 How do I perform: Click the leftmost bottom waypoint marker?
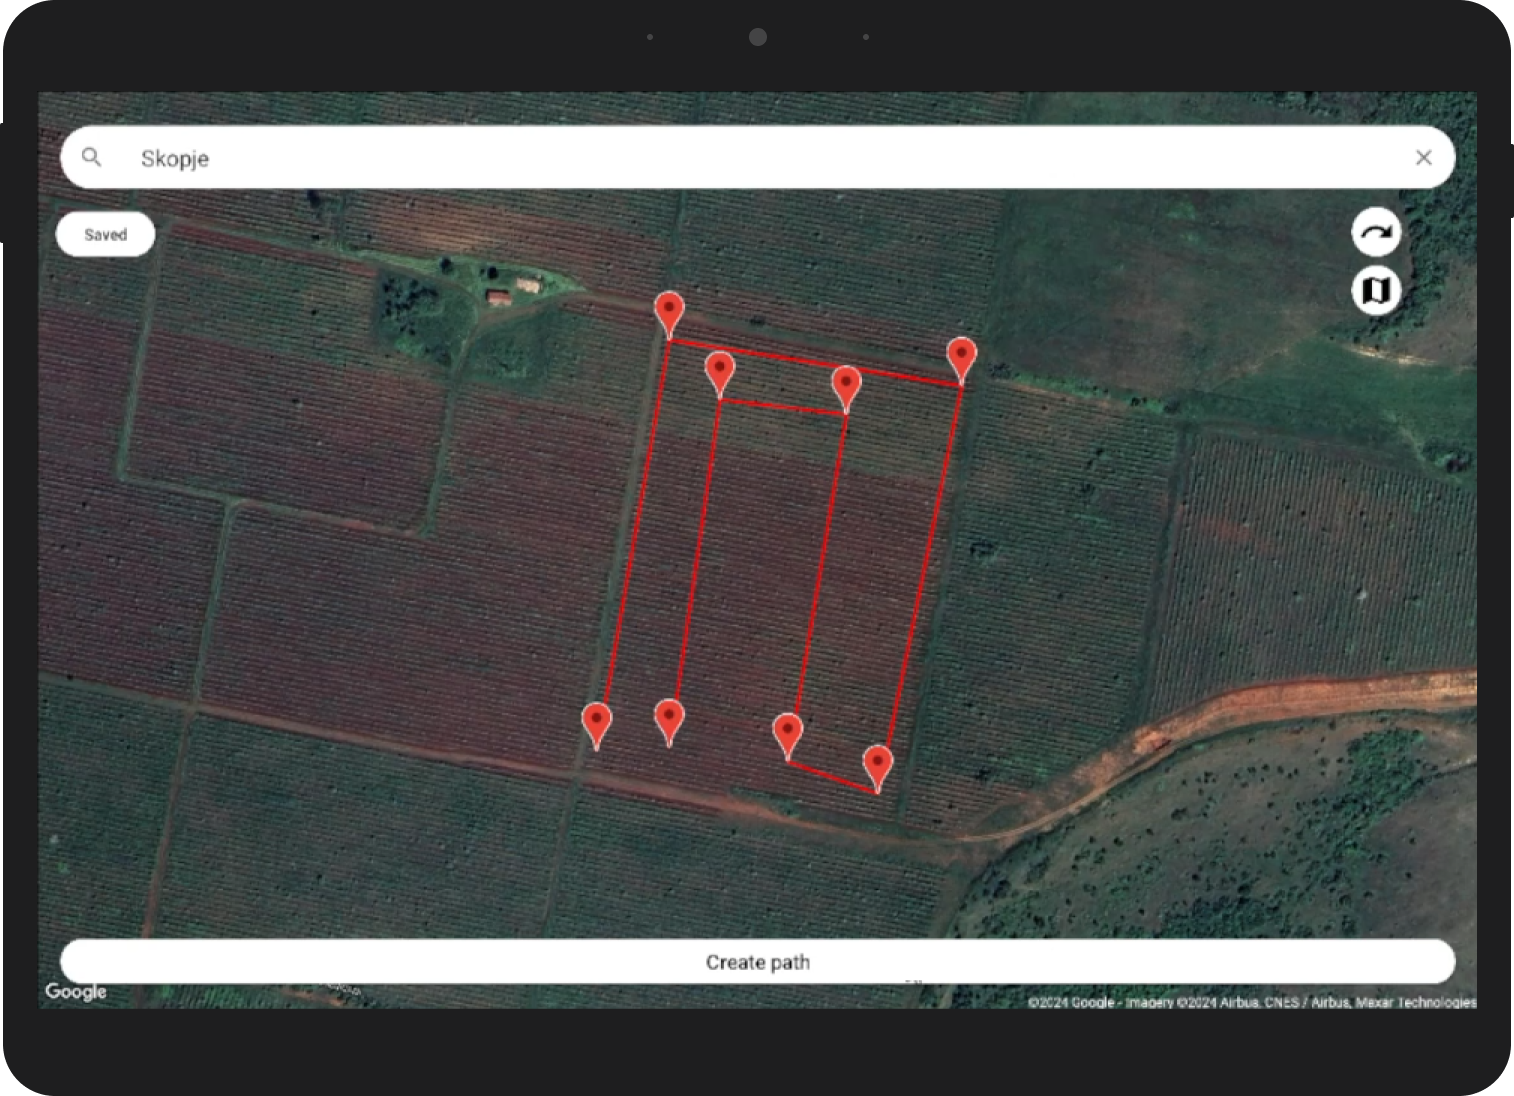(x=597, y=718)
